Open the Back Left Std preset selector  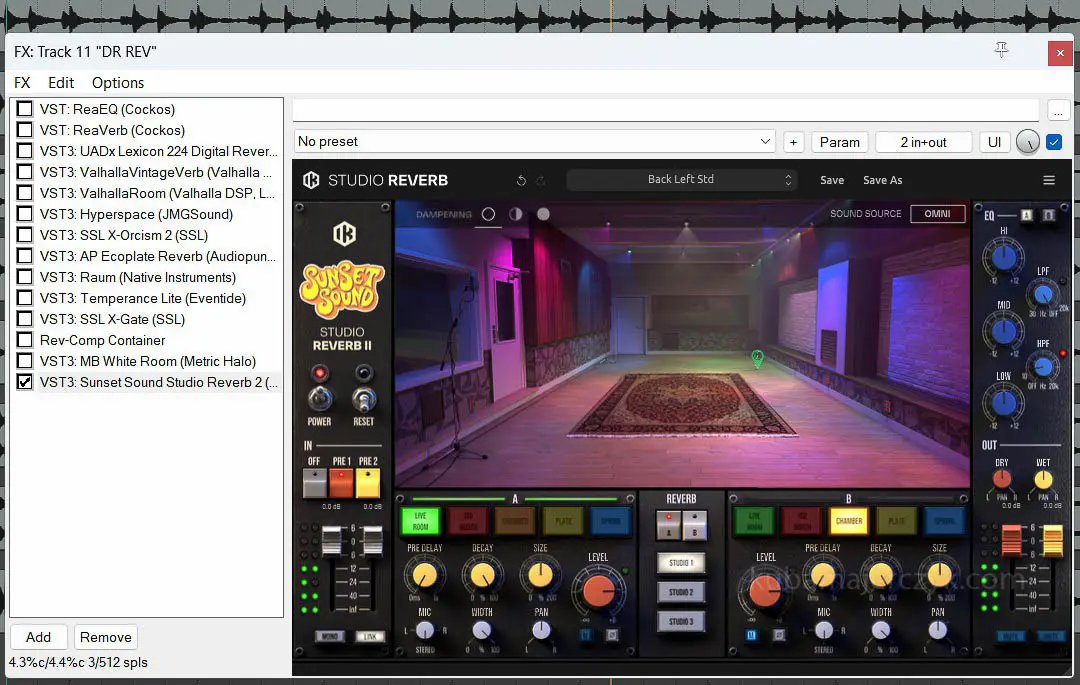tap(681, 180)
